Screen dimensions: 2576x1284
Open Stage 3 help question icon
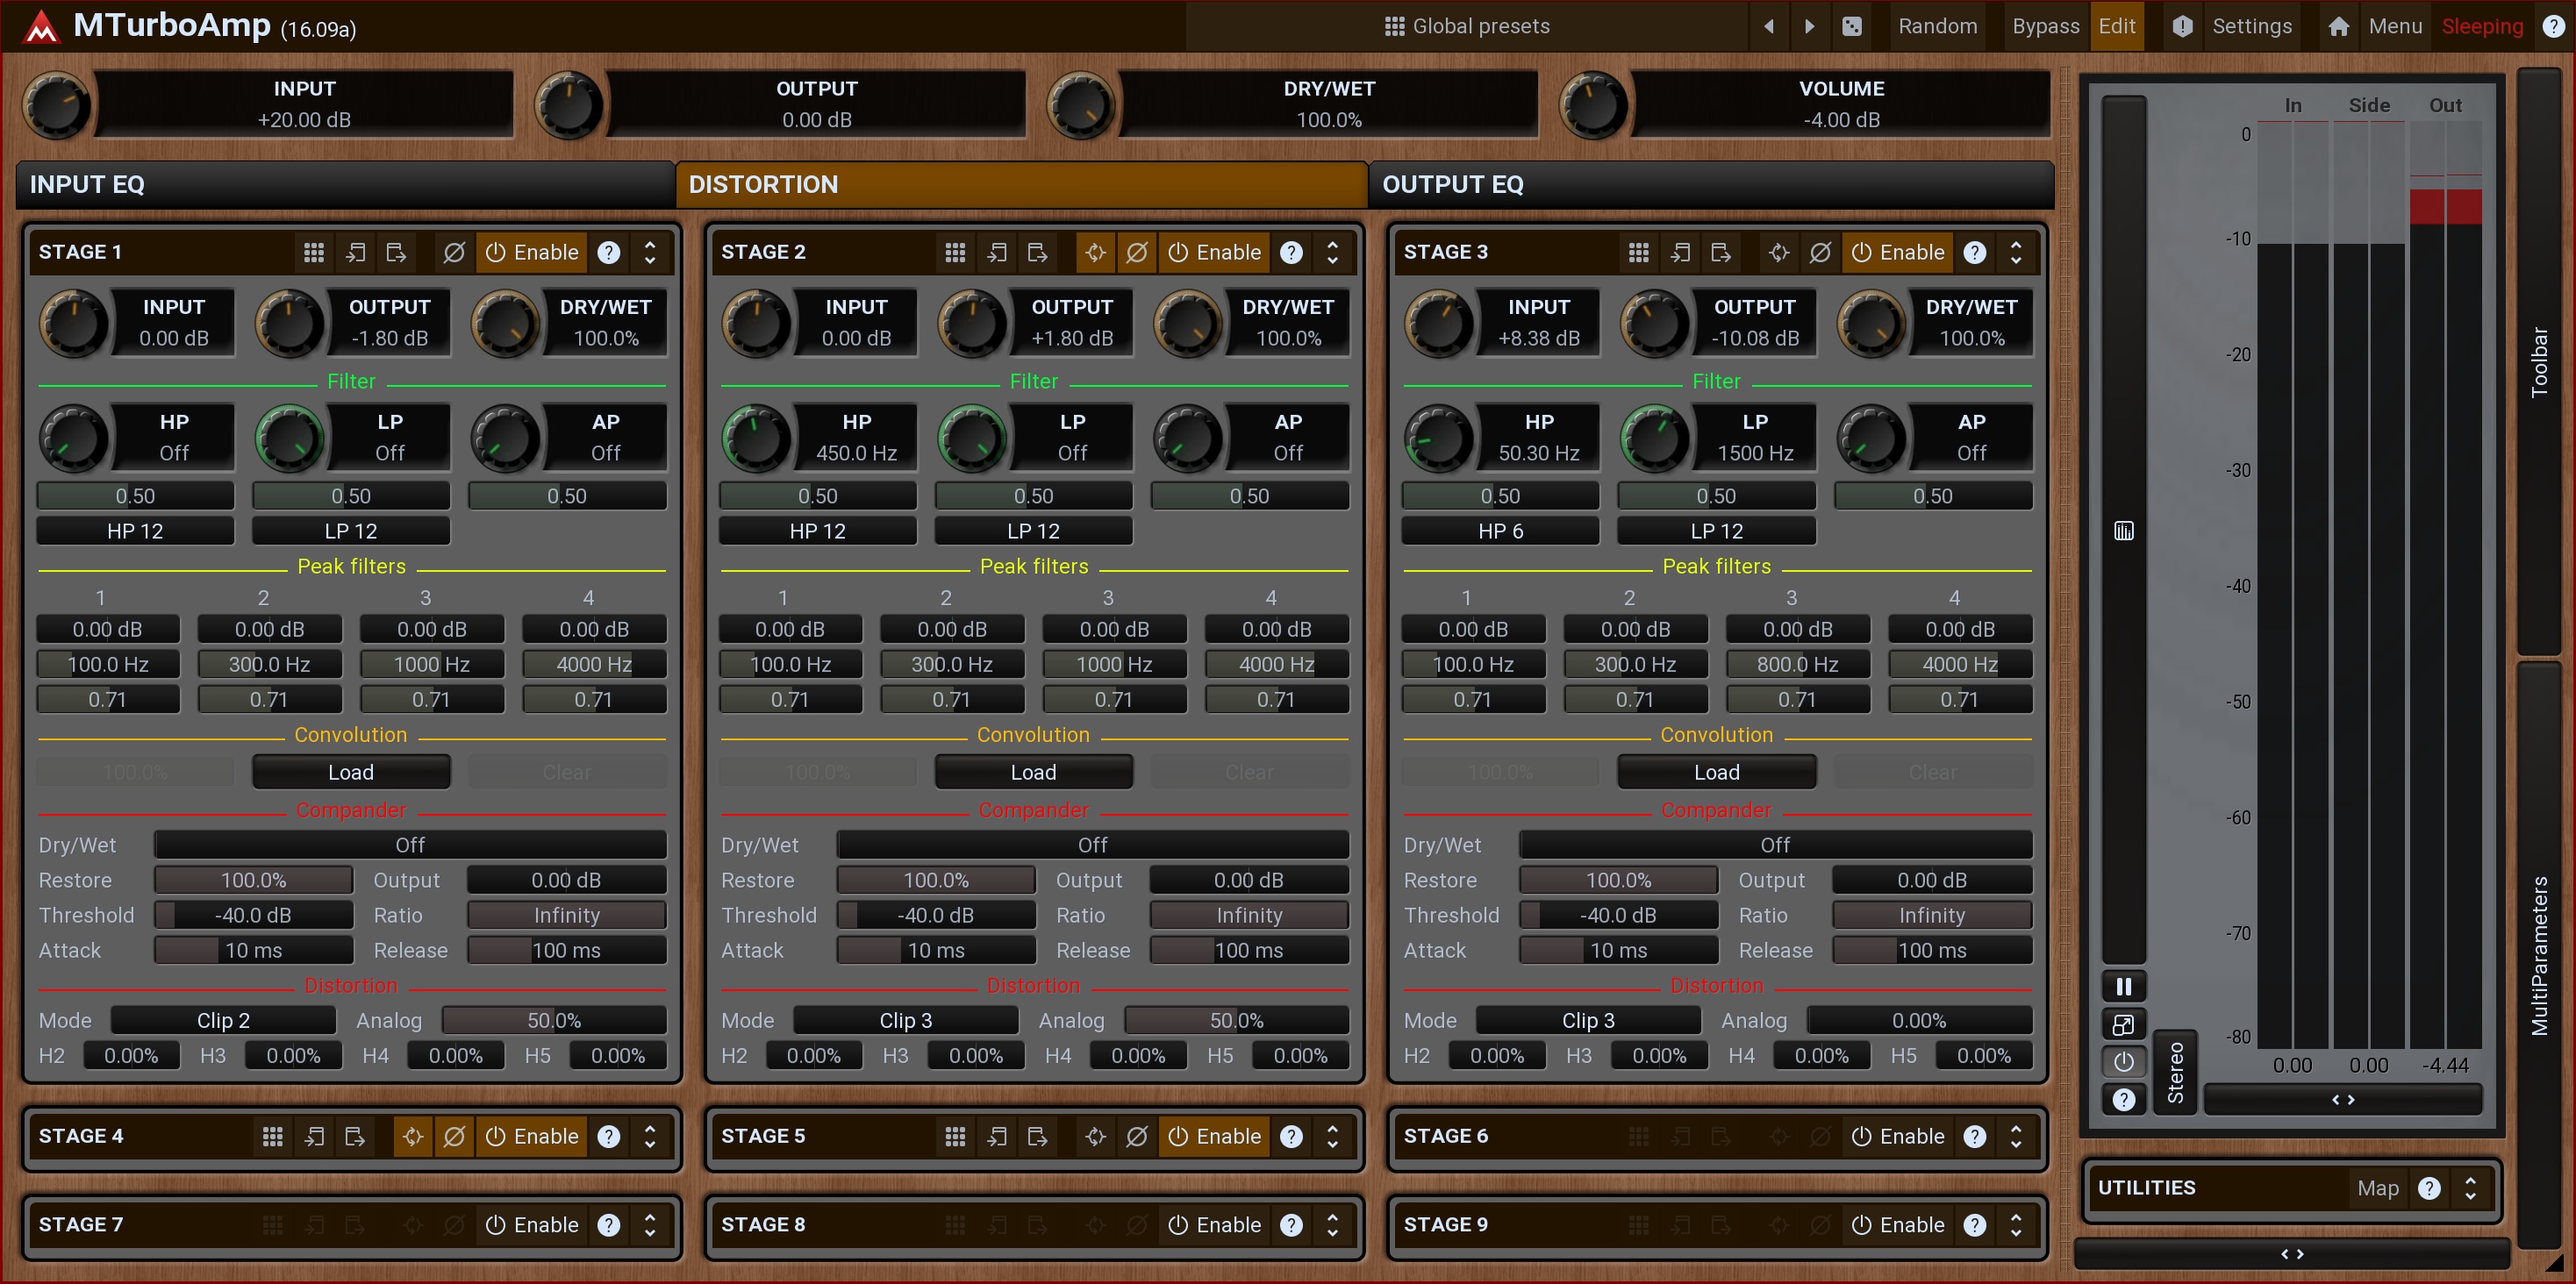(1975, 253)
